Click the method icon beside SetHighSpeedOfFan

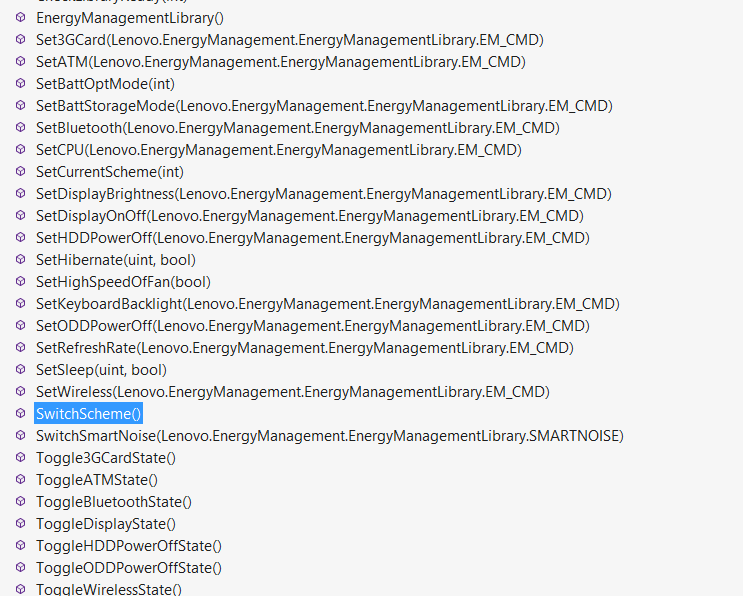pos(20,281)
